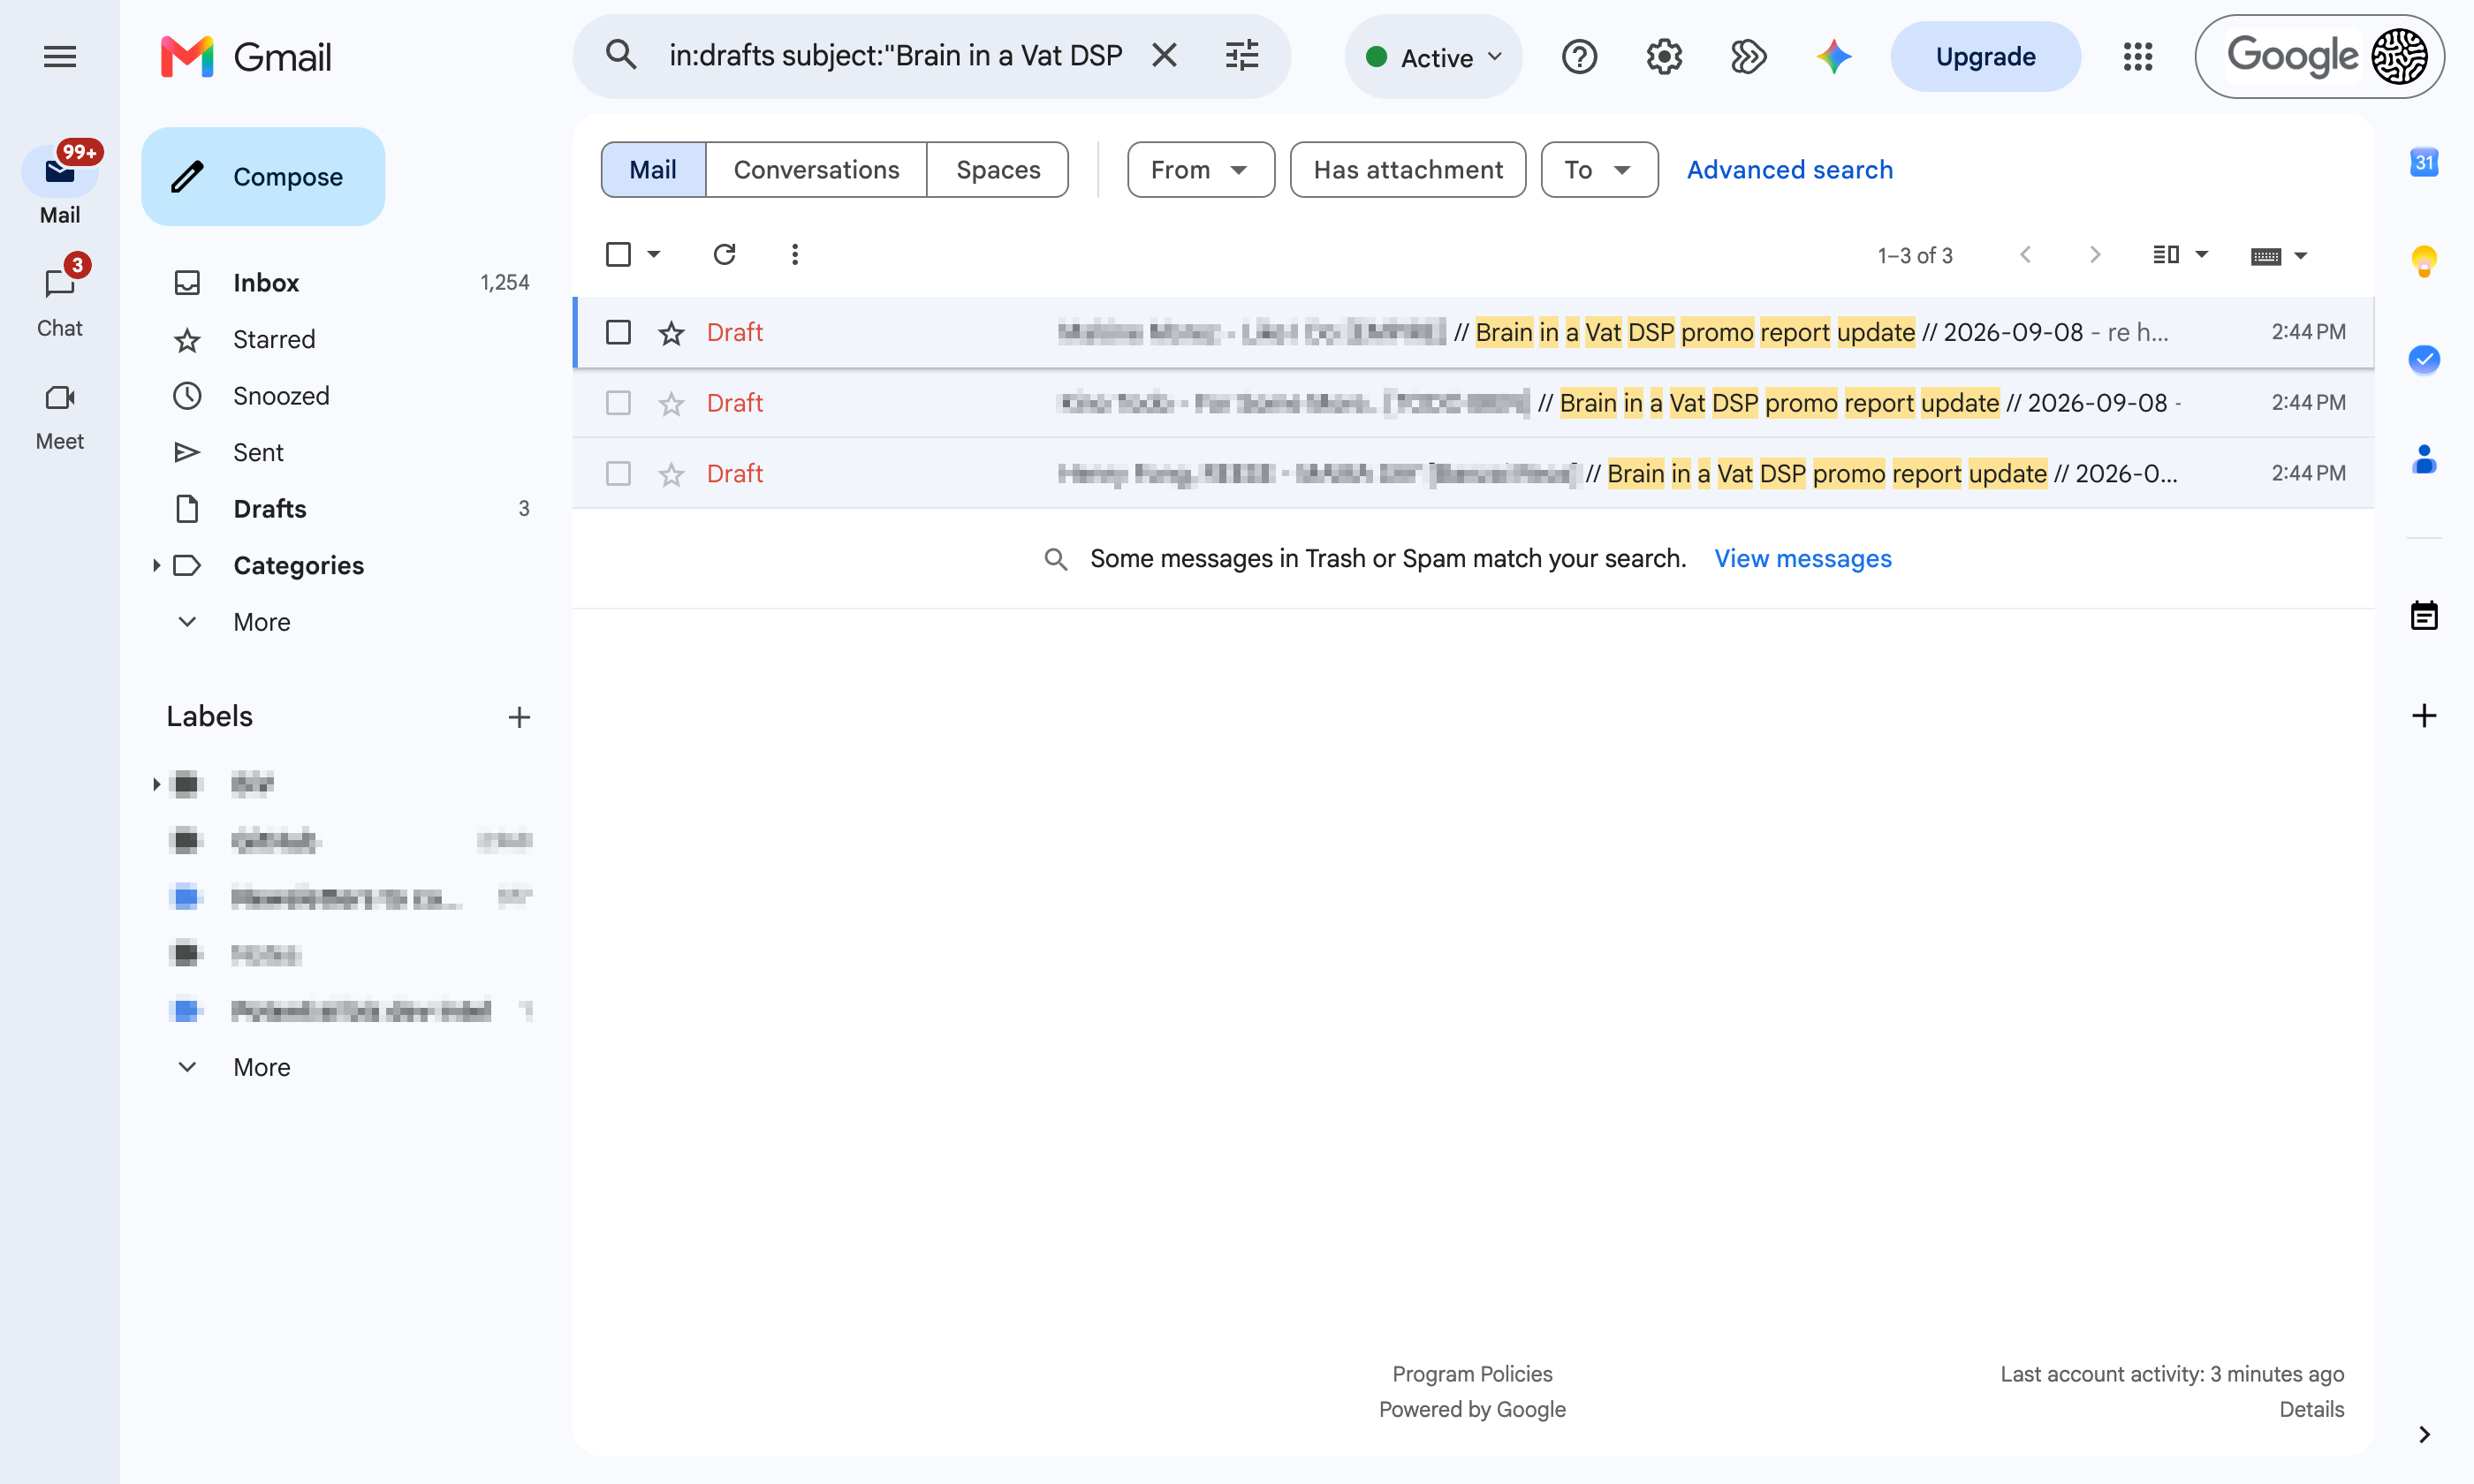This screenshot has width=2474, height=1484.
Task: Select the third draft's checkbox
Action: (x=618, y=474)
